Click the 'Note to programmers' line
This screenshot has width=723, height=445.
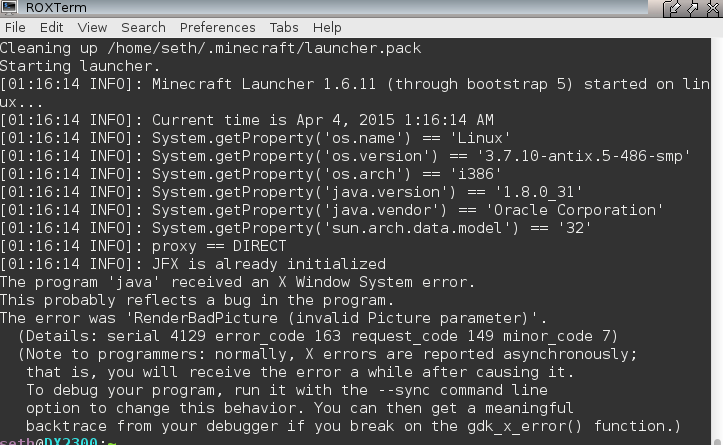(327, 354)
